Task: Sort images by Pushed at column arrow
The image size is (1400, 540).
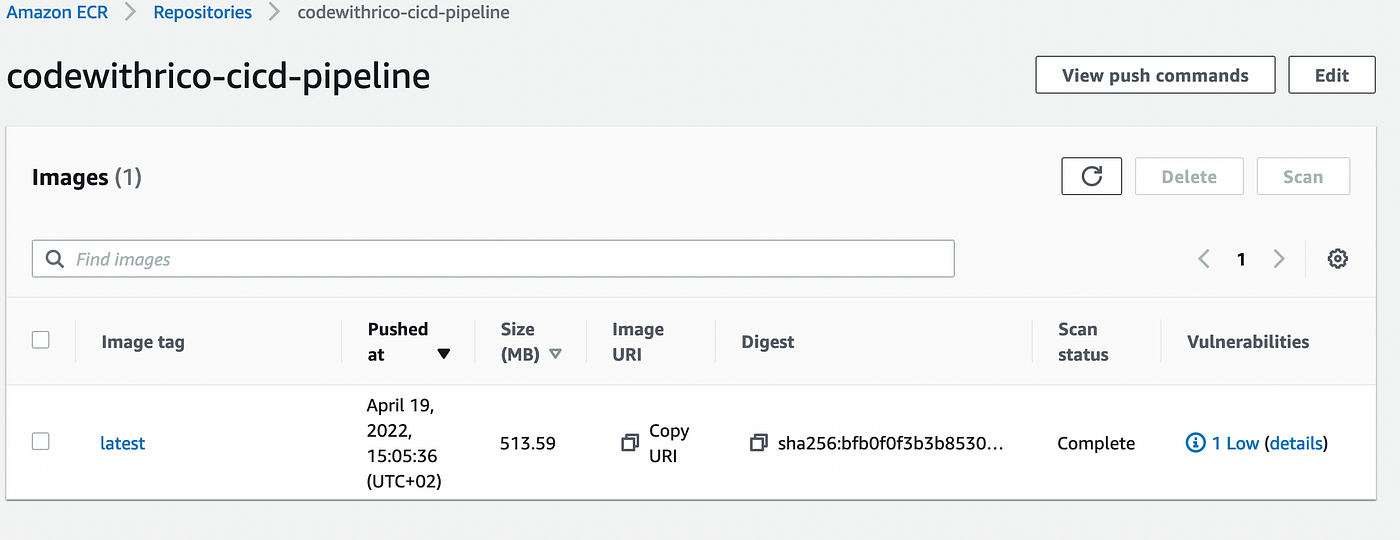Action: 444,353
